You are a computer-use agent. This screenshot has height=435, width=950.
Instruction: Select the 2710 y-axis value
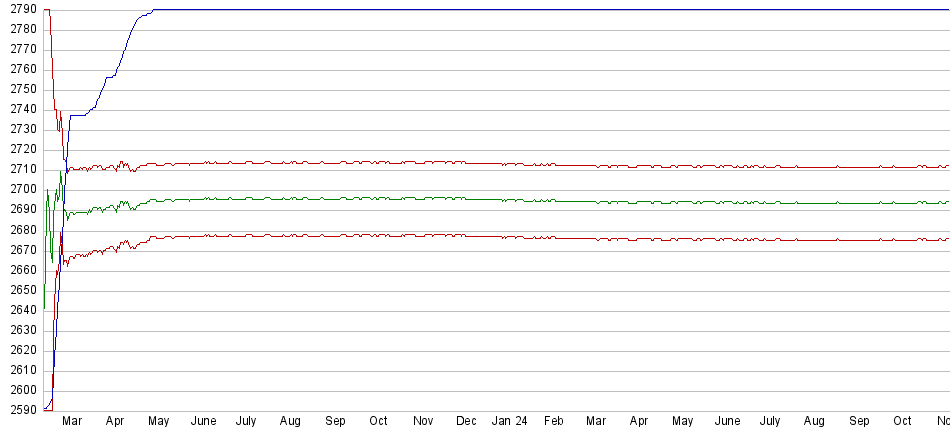(20, 169)
